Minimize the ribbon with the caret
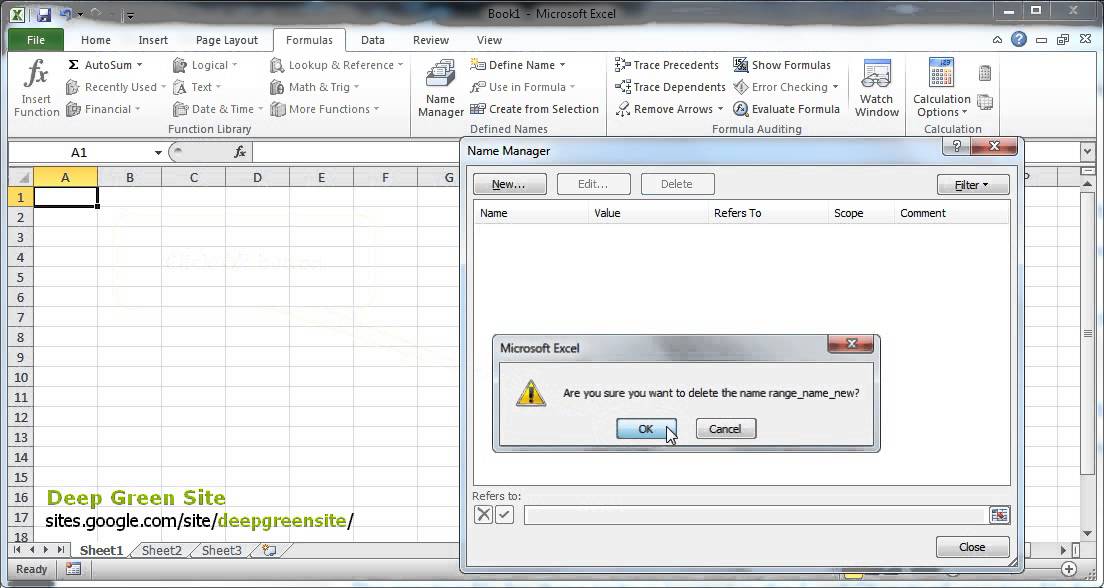Screen dimensions: 1104x588 coord(997,40)
